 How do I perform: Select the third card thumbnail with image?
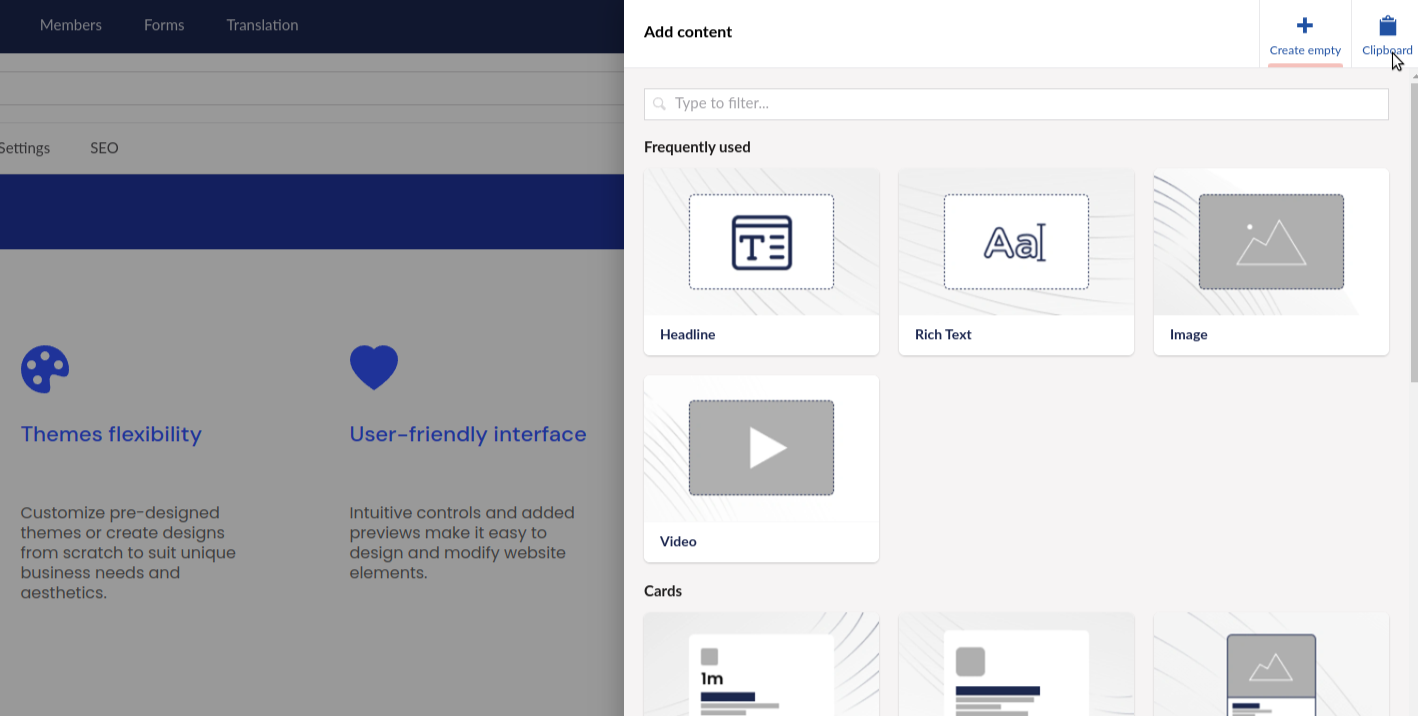(x=1270, y=670)
